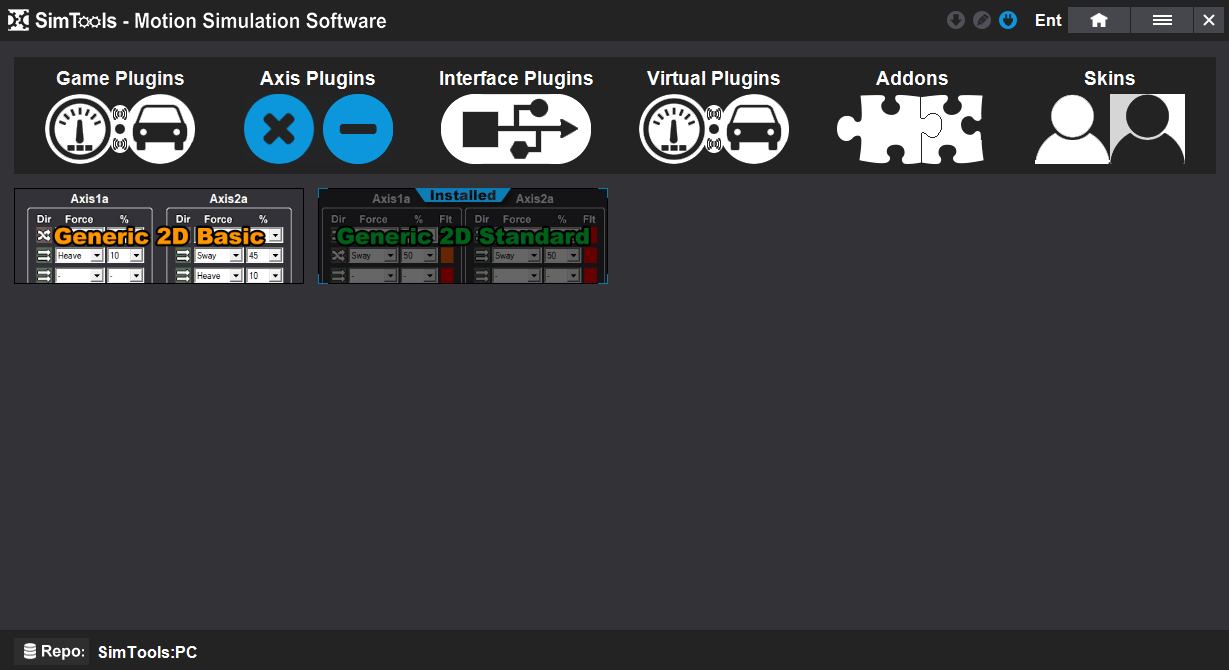This screenshot has width=1229, height=670.
Task: Open the Game Plugins gauge and car icon
Action: coord(120,129)
